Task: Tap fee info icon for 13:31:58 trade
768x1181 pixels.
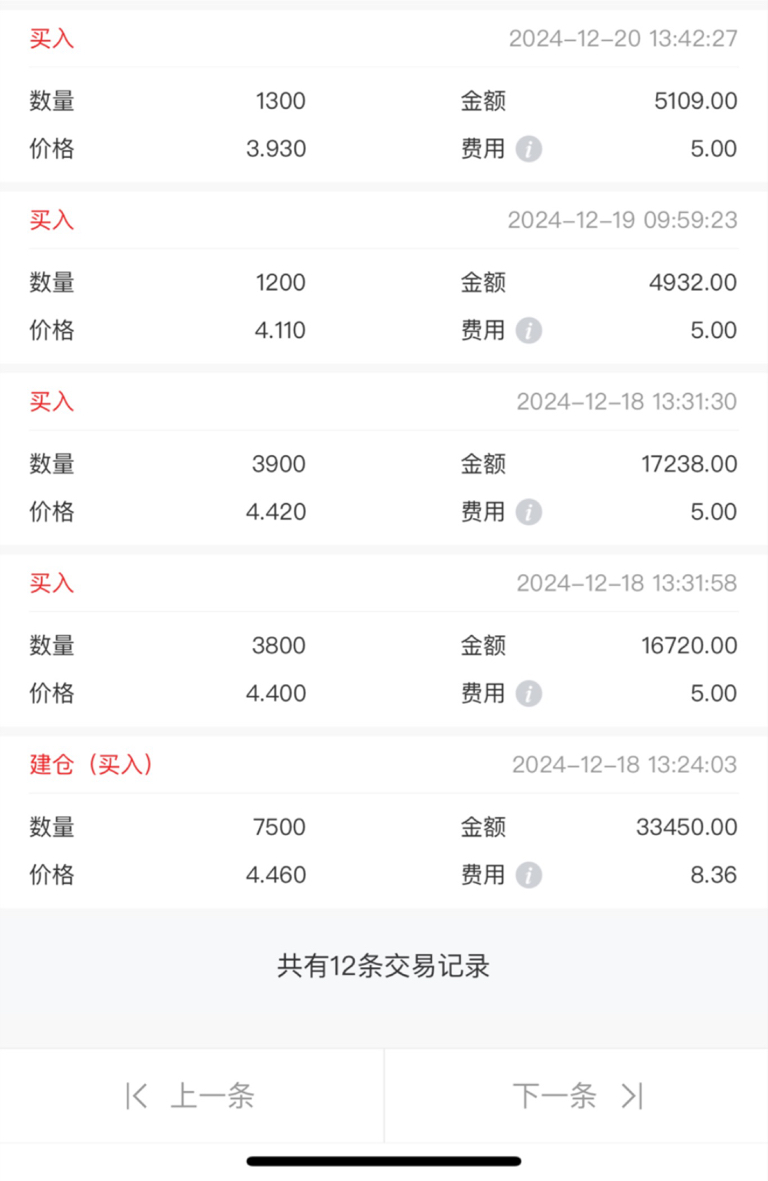Action: pyautogui.click(x=529, y=694)
